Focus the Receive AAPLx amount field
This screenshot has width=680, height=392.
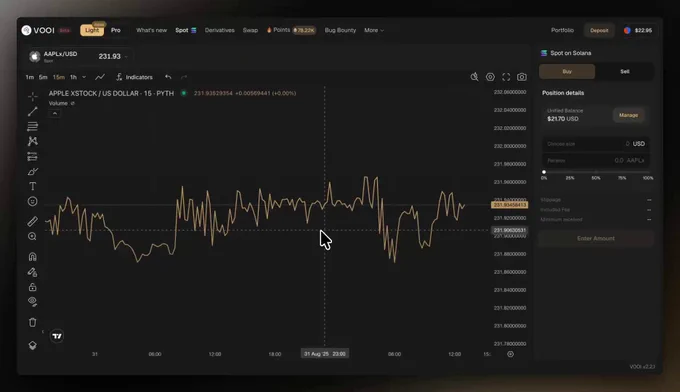tap(596, 160)
